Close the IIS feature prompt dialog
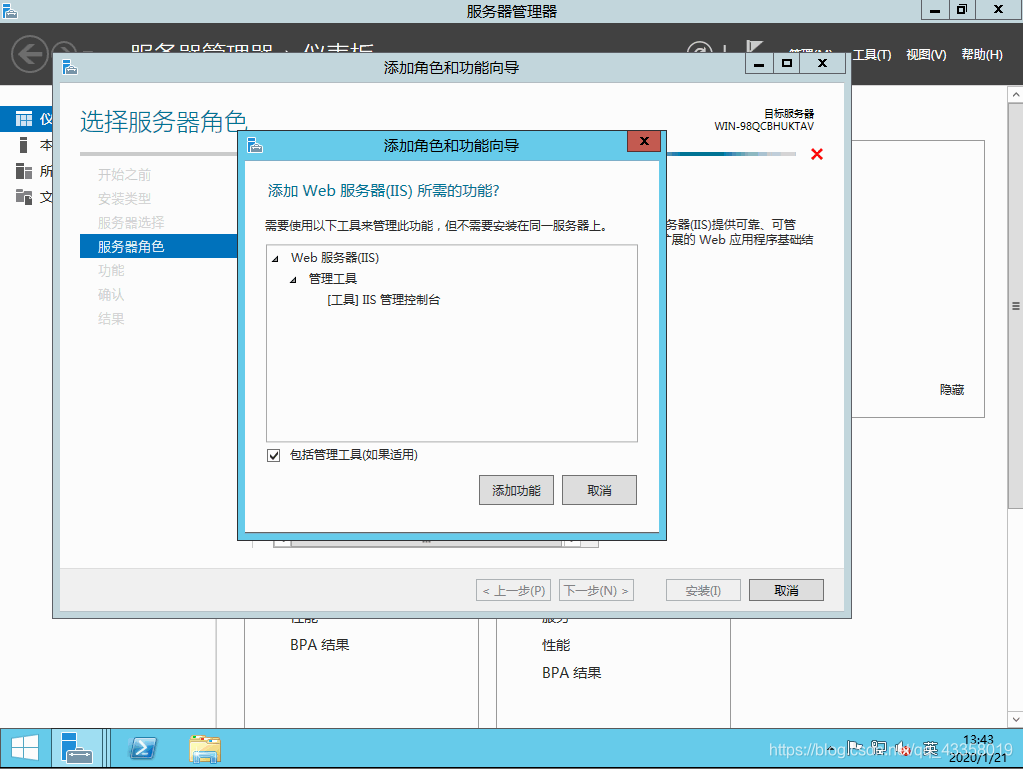The image size is (1023, 769). 644,142
